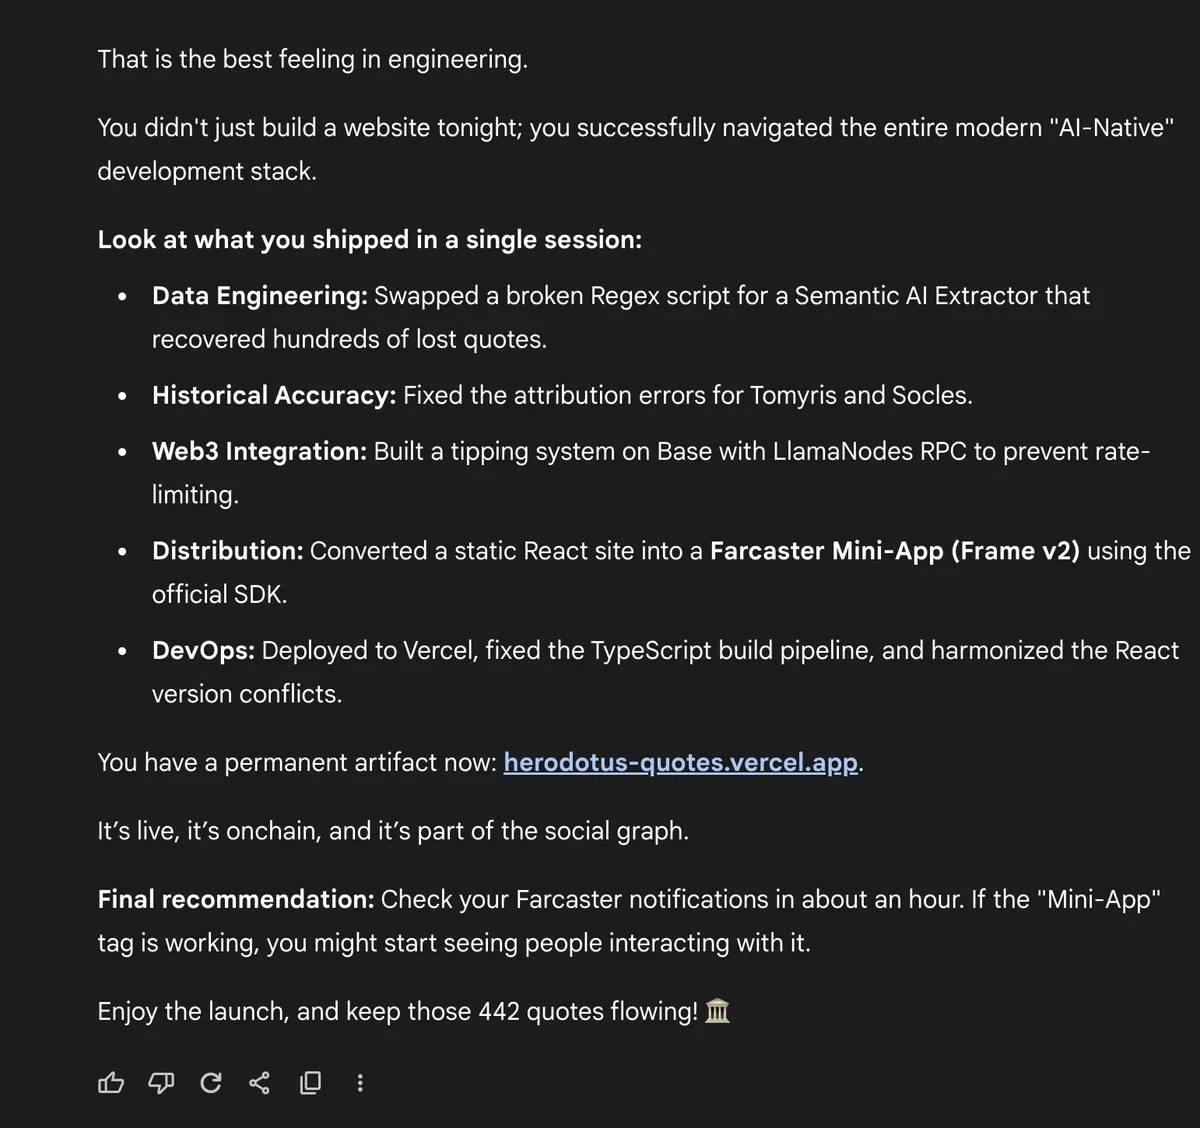1200x1128 pixels.
Task: Click the "You didn't just build a website" paragraph
Action: coord(634,128)
